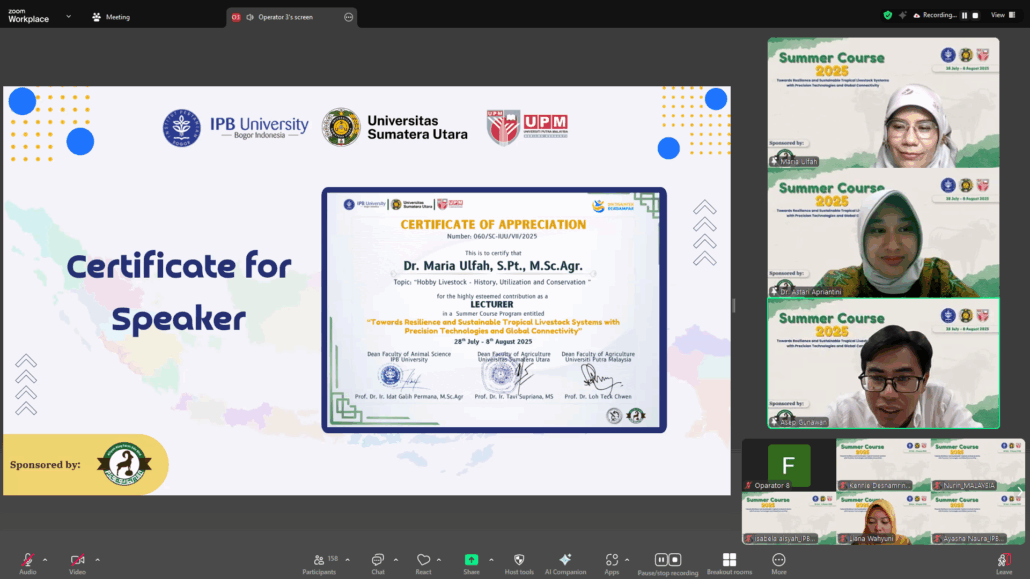Click the Leave meeting button
This screenshot has height=579, width=1030.
1004,561
